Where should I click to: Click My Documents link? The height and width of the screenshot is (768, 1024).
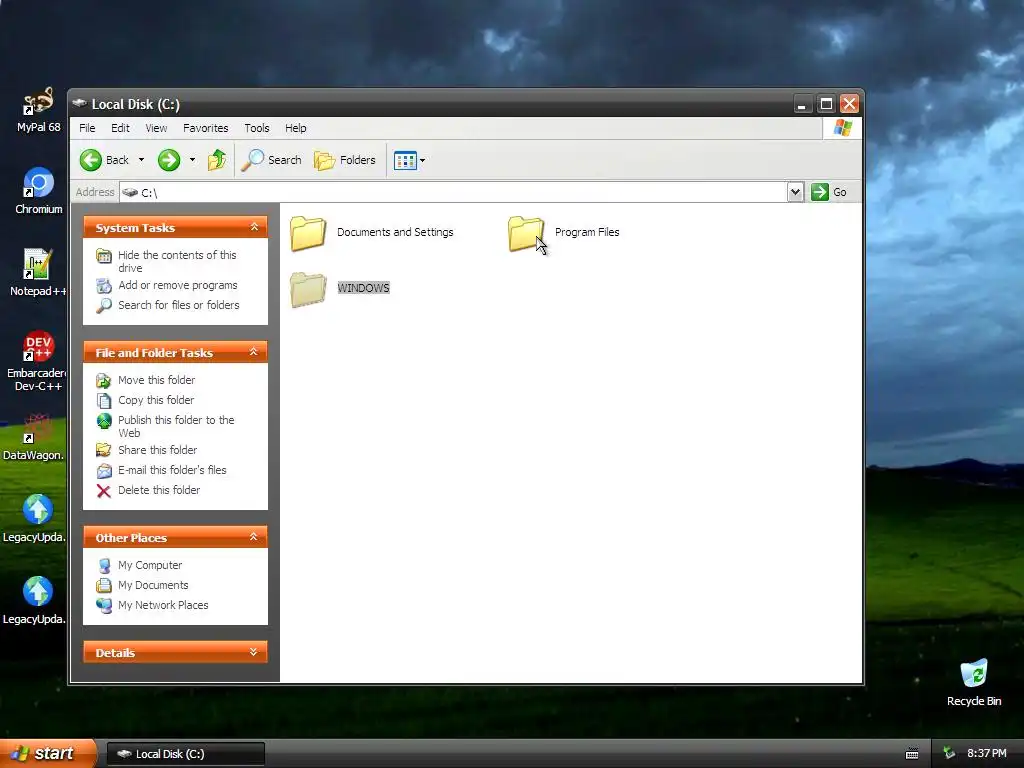click(153, 585)
